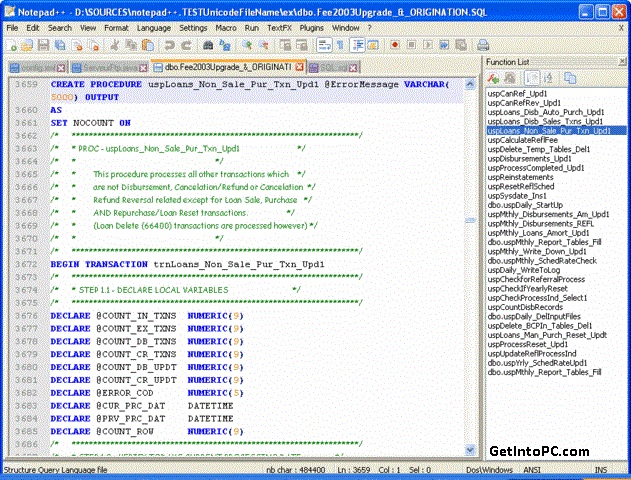Click the Close document toolbar icon

pyautogui.click(x=76, y=45)
